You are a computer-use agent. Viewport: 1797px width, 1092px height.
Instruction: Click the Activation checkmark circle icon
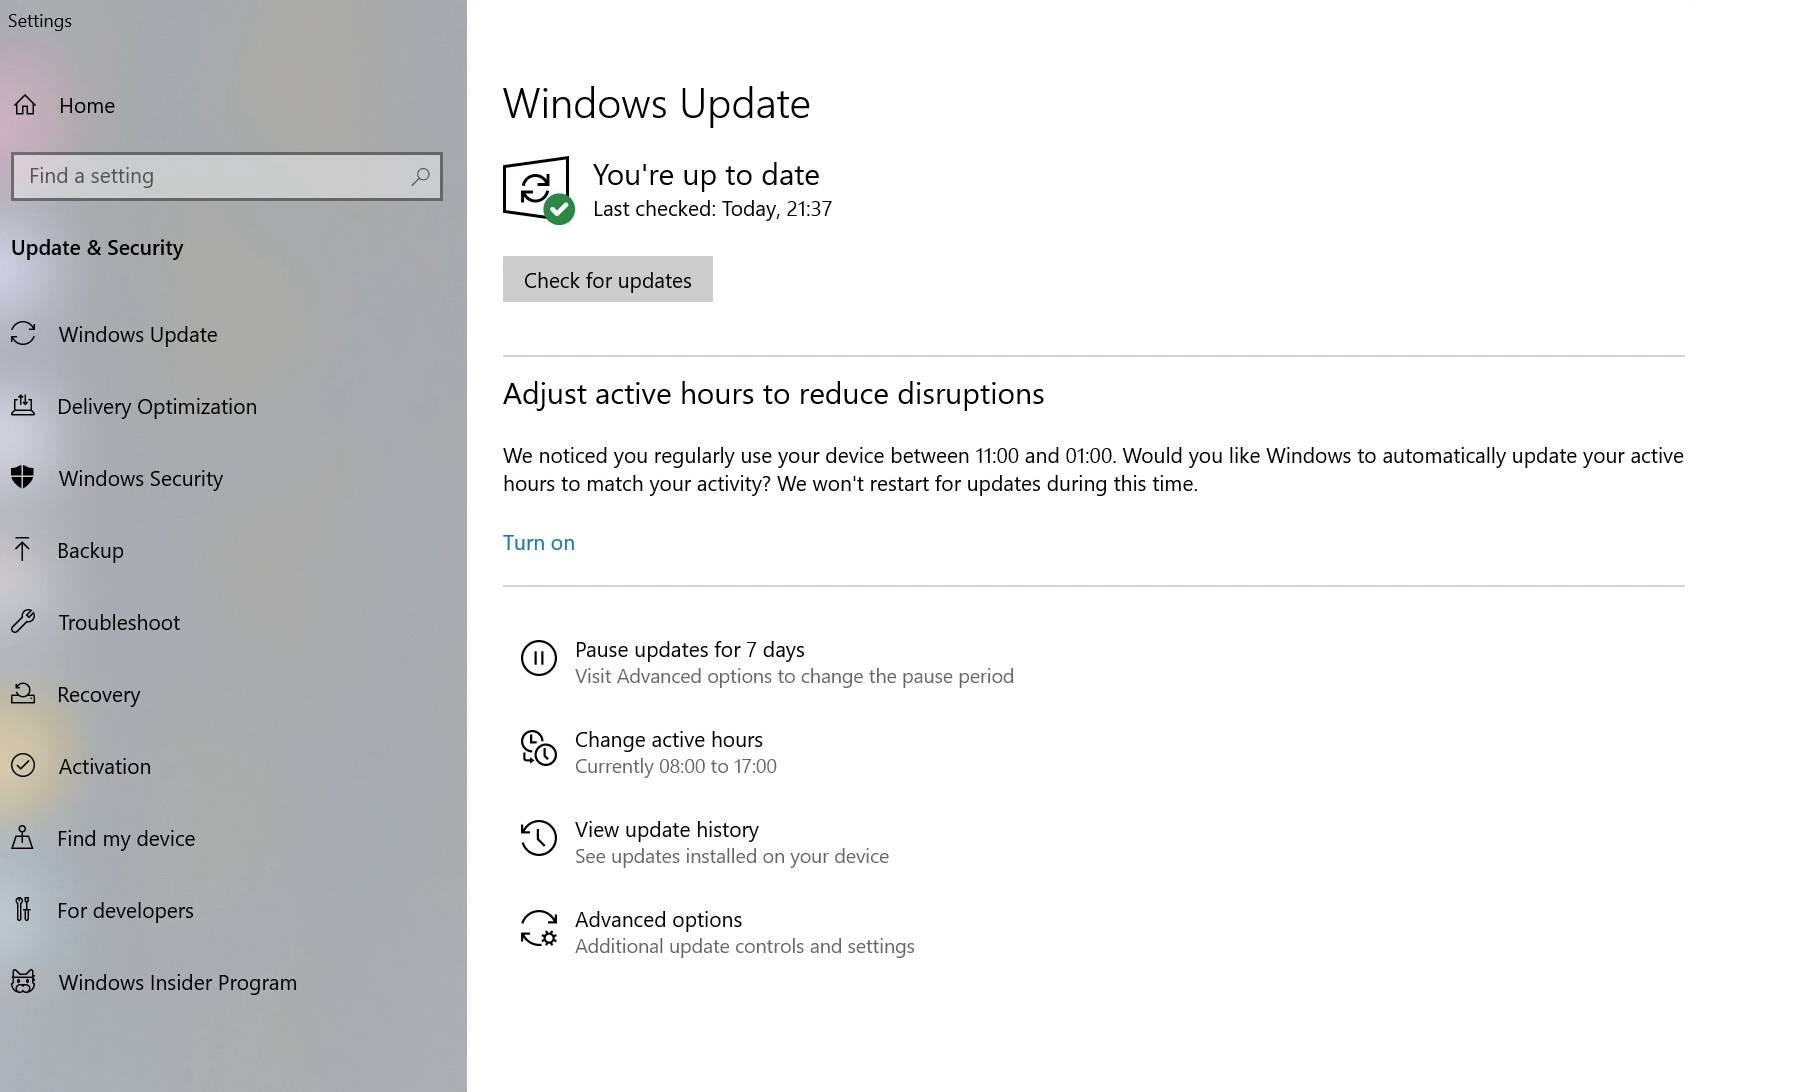click(x=23, y=766)
